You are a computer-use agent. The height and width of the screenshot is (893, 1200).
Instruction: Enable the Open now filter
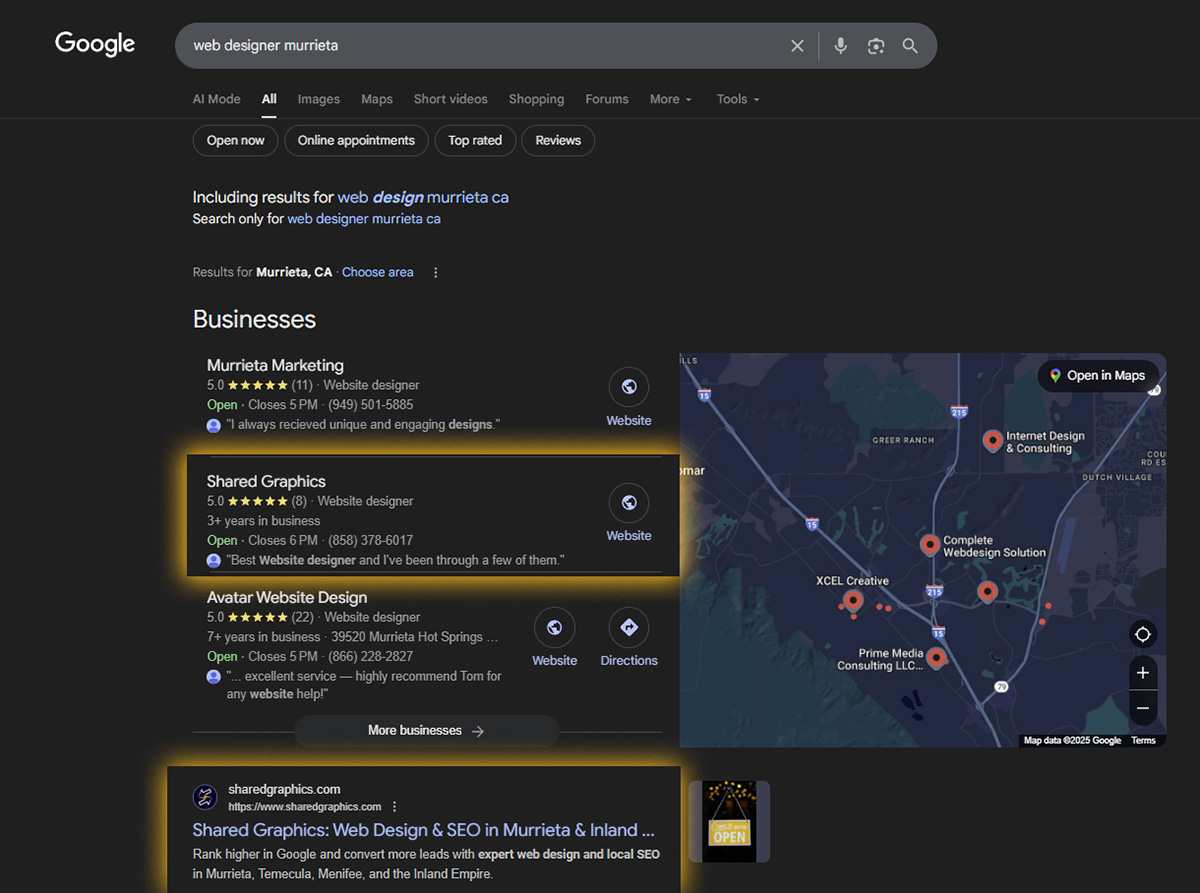click(235, 140)
